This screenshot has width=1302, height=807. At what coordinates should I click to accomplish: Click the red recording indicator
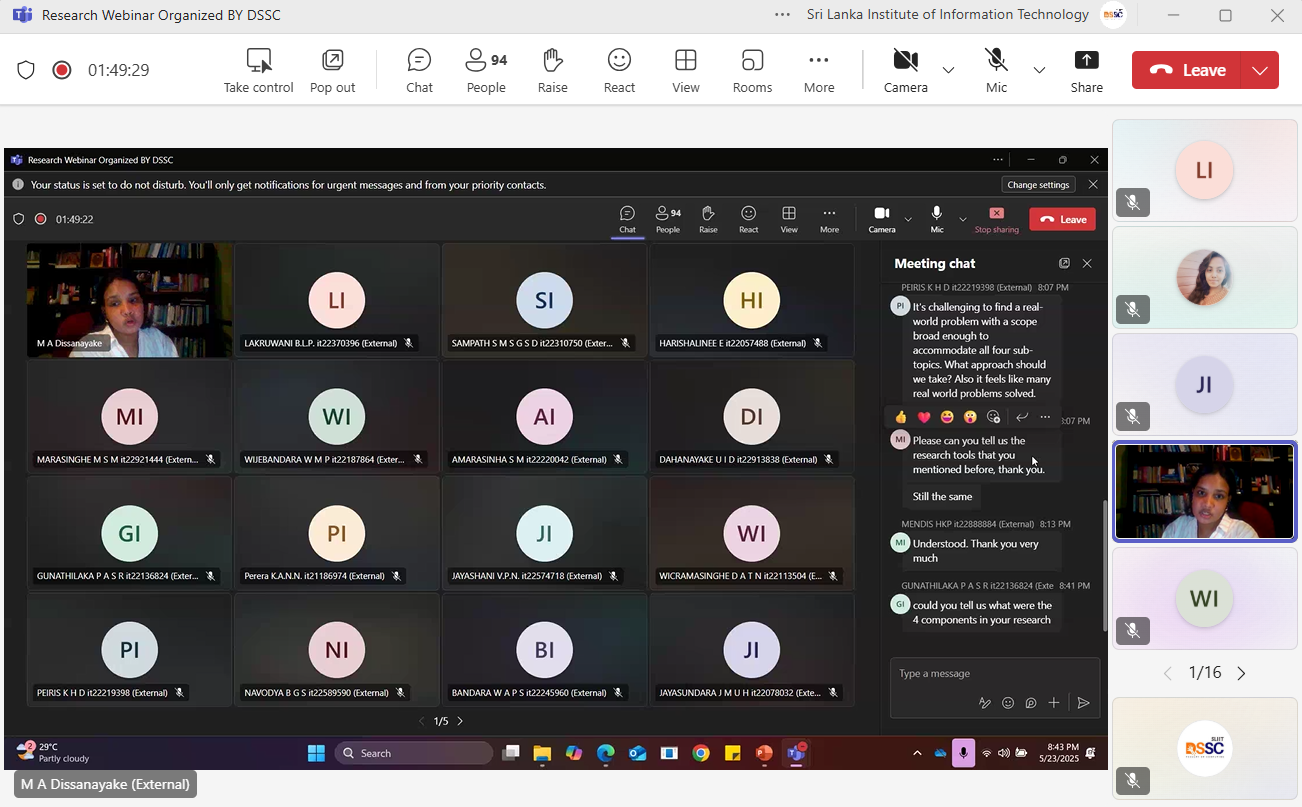pos(62,70)
